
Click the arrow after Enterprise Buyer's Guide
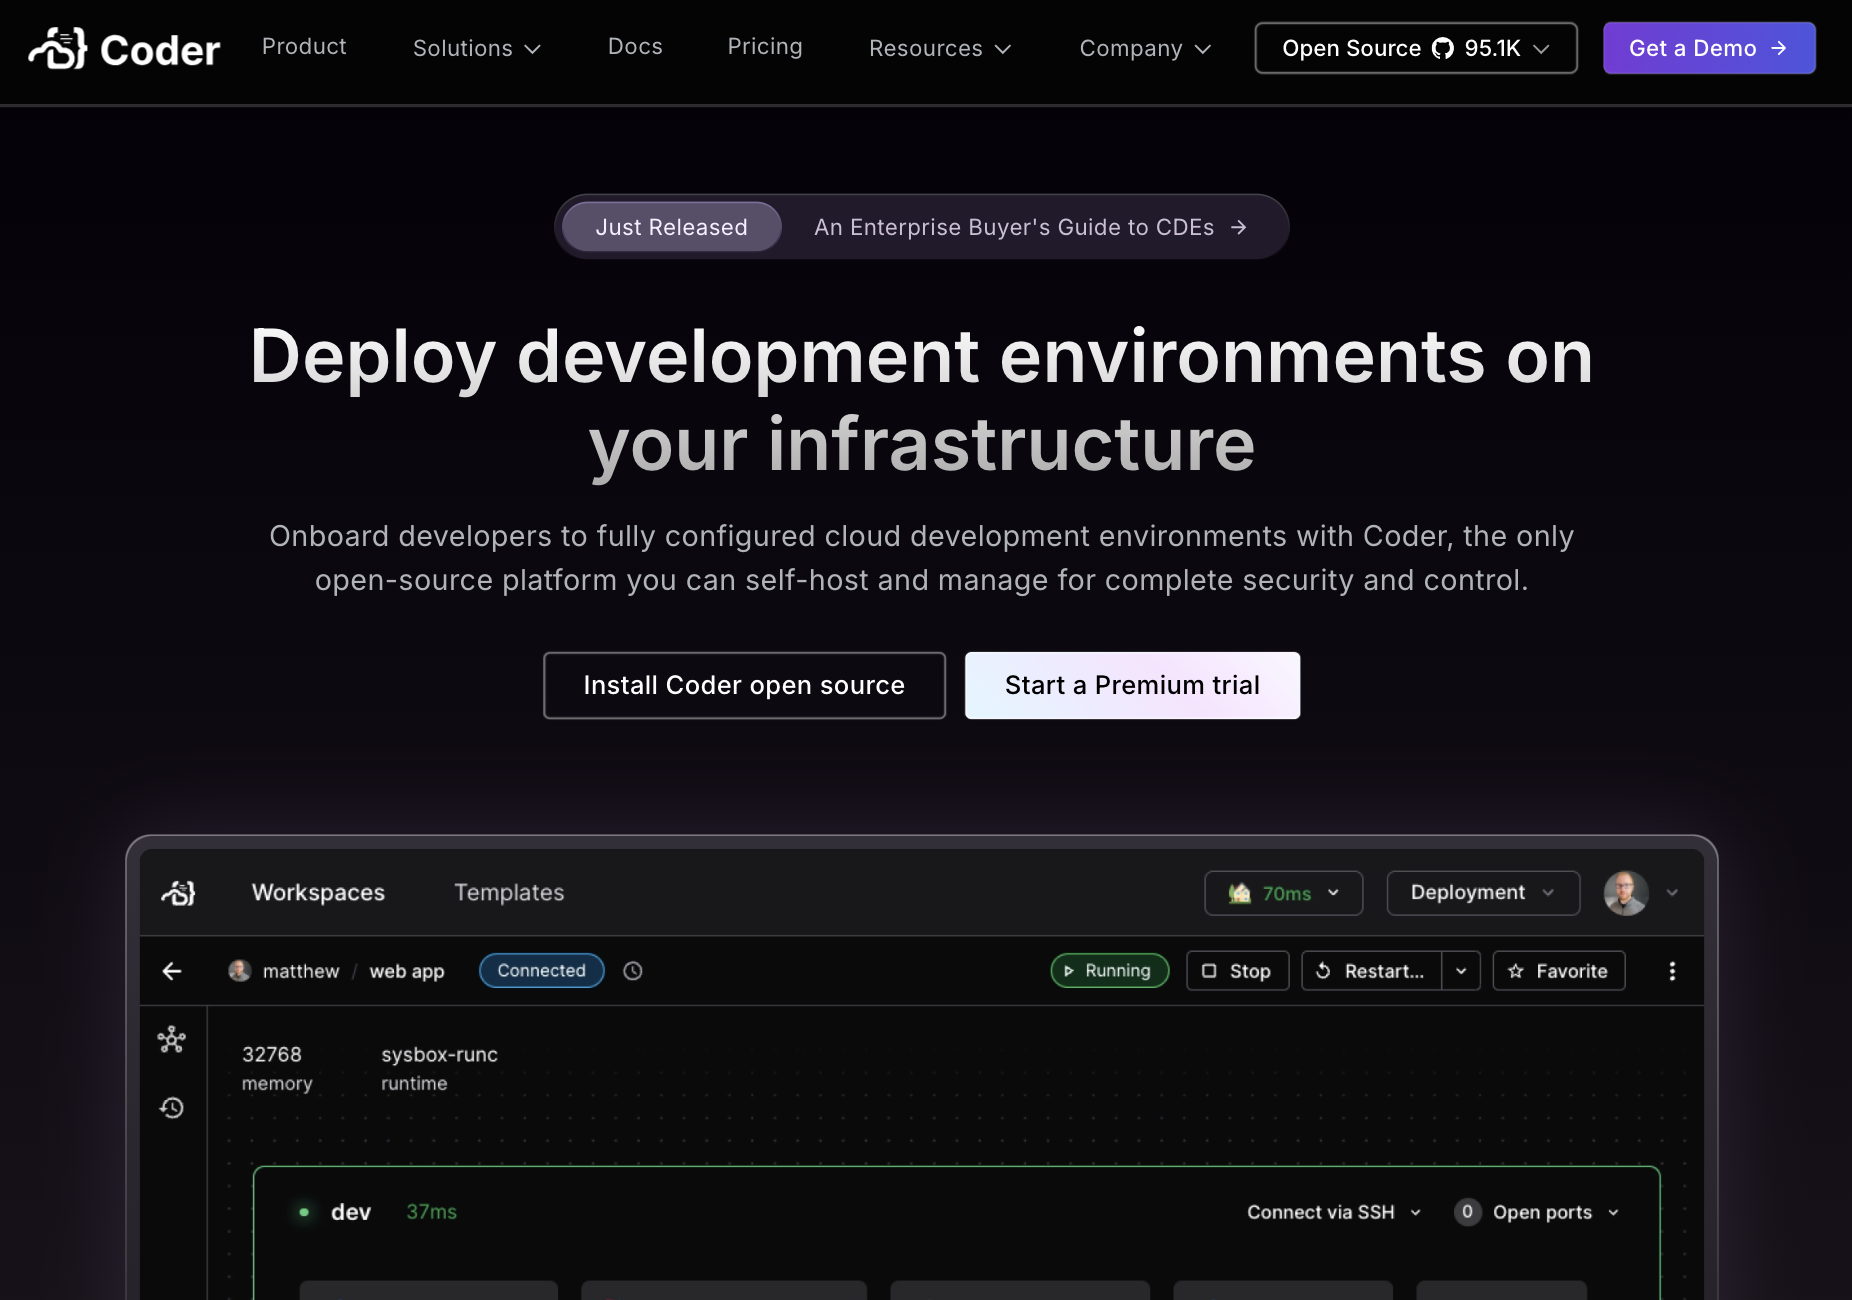coord(1239,227)
